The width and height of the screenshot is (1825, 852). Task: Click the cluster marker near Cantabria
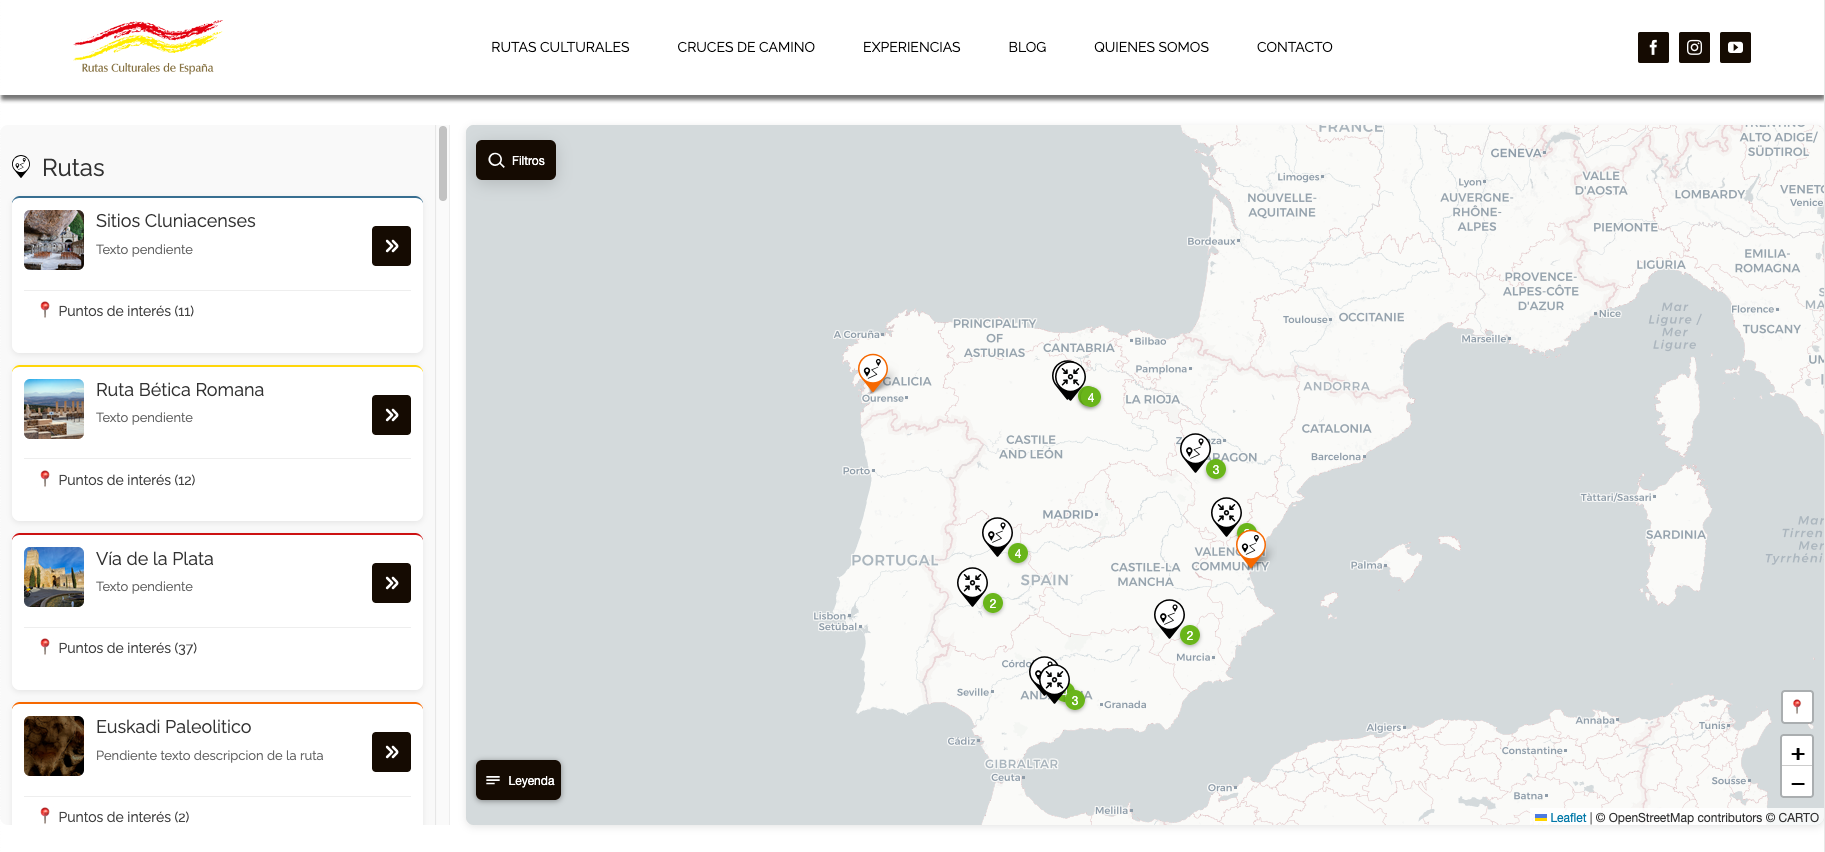[1069, 378]
